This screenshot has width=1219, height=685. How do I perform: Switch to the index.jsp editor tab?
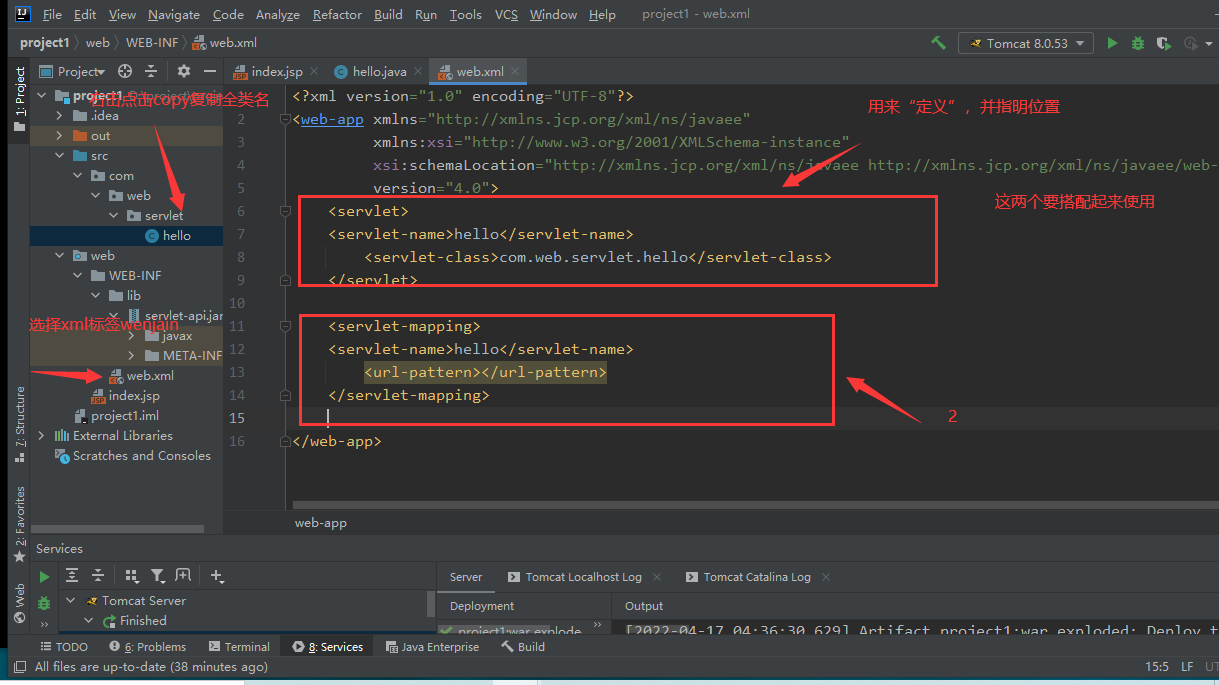(x=277, y=71)
